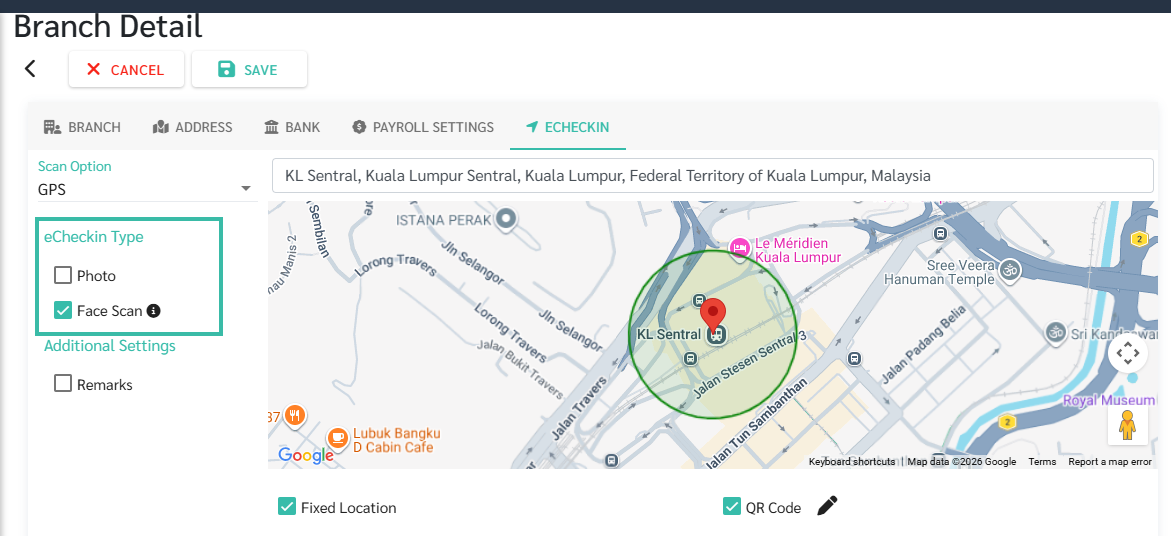Viewport: 1171px width, 536px height.
Task: Open the map Terms link
Action: click(x=1042, y=462)
